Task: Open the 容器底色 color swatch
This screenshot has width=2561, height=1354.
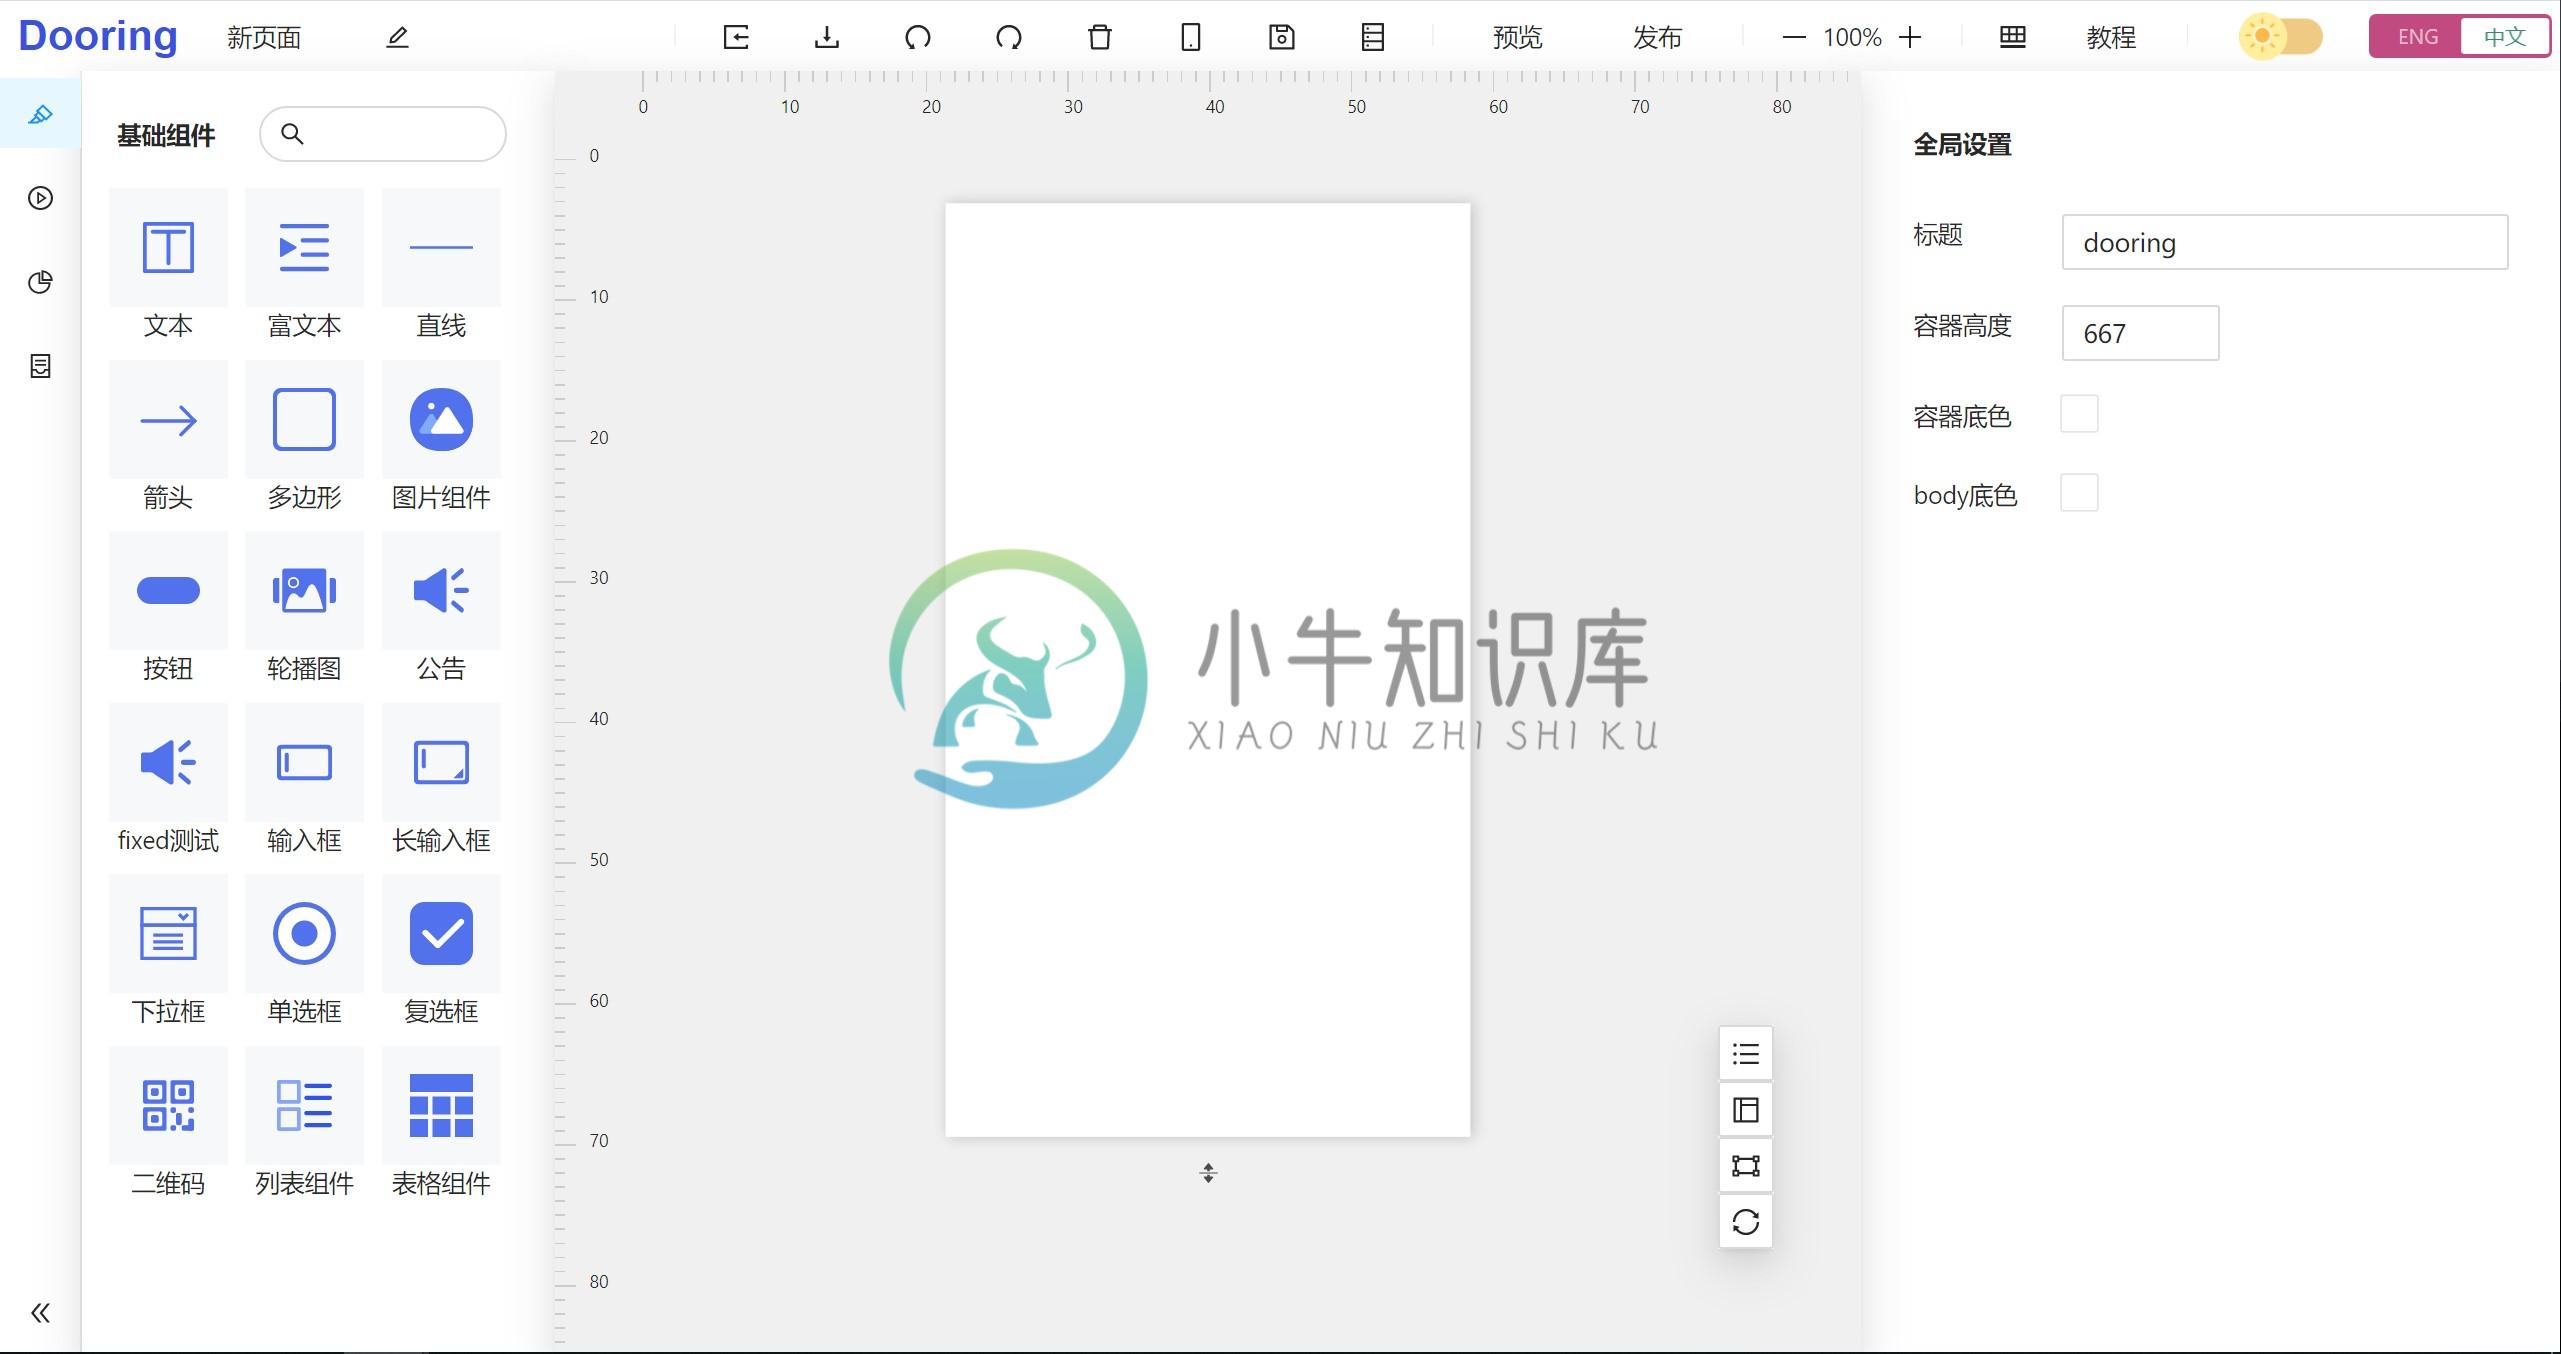Action: 2079,414
